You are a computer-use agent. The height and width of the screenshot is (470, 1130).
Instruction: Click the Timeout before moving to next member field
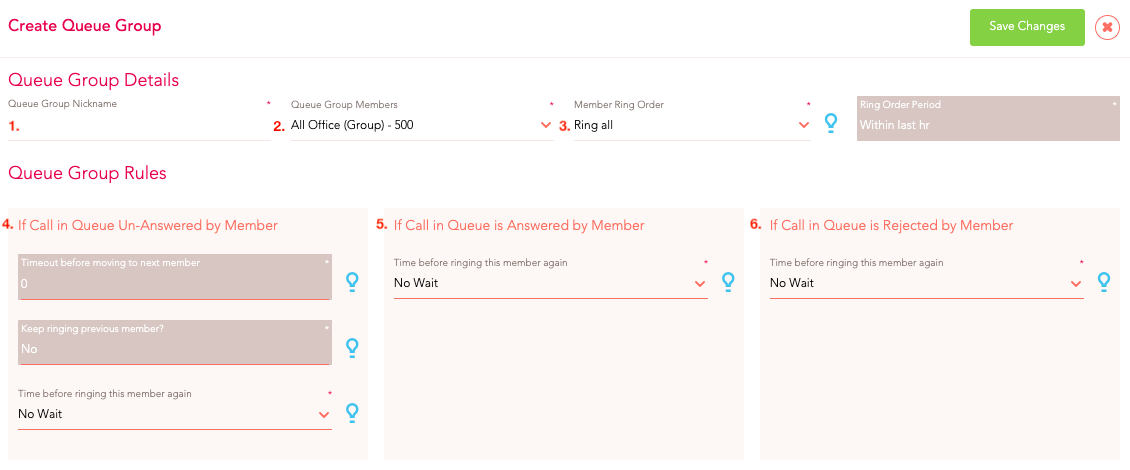(174, 277)
